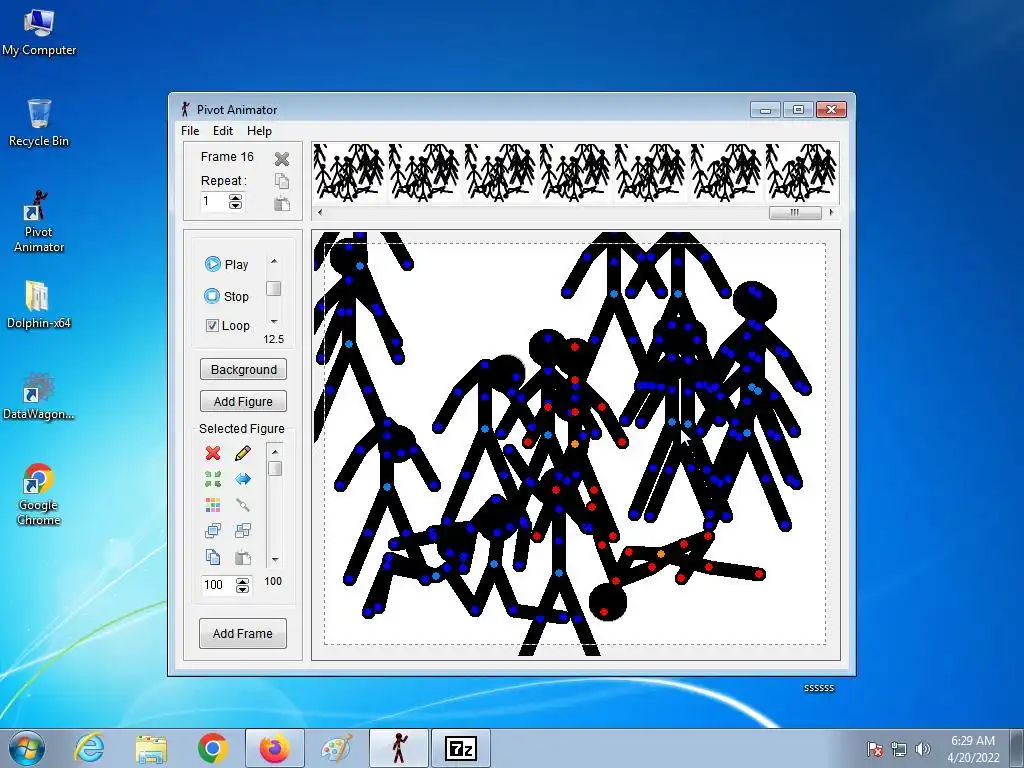
Task: Click the figure opacity slider handle
Action: 275,468
